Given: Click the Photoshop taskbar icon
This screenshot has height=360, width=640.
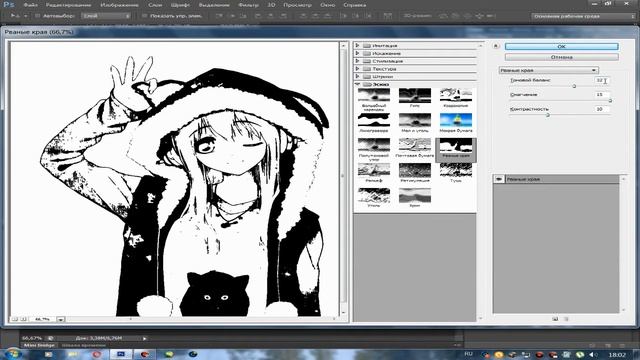Looking at the screenshot, I should click(x=120, y=354).
